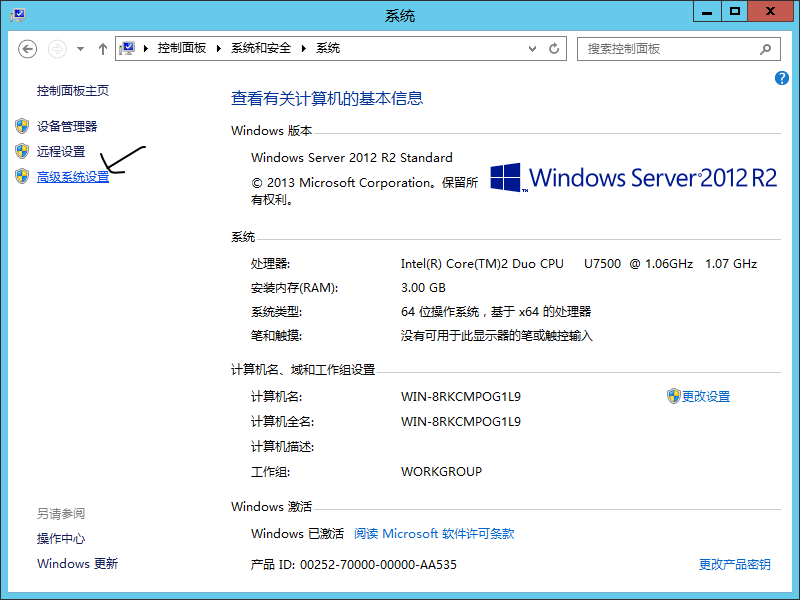This screenshot has height=600, width=800.
Task: Select 3.00 GB RAM value
Action: click(423, 288)
